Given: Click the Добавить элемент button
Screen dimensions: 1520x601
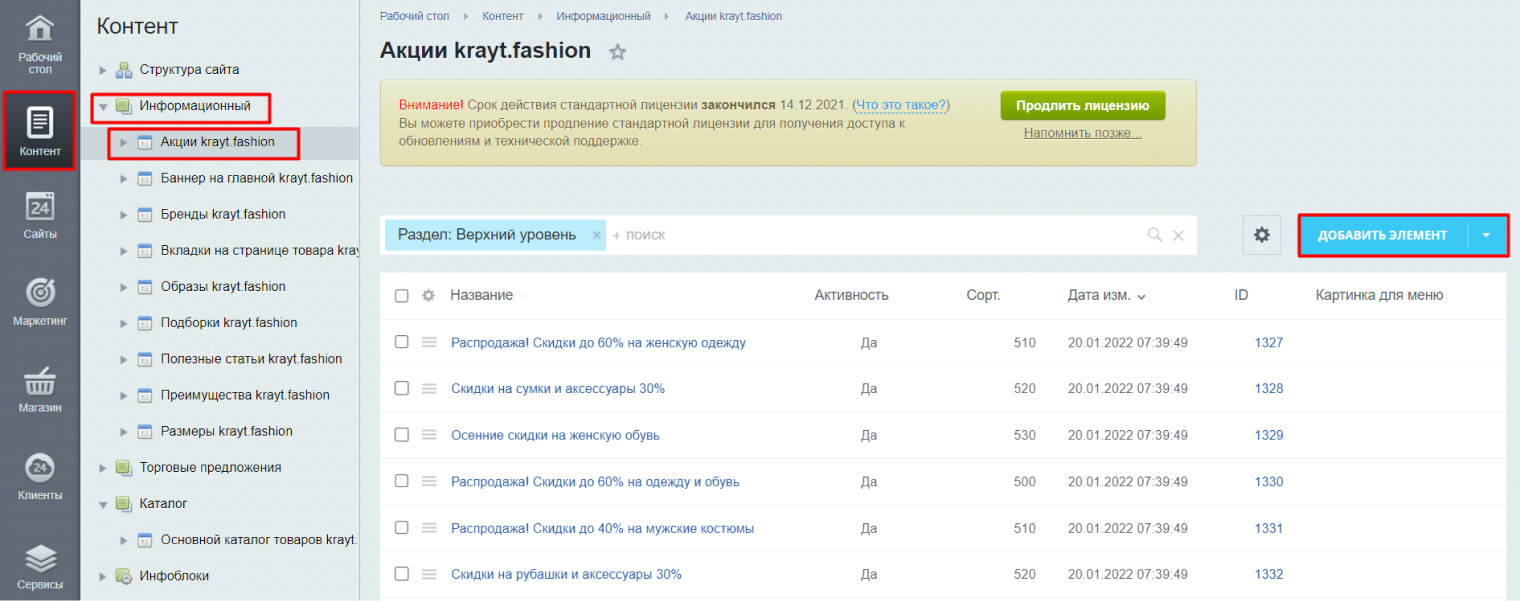Looking at the screenshot, I should [1383, 236].
